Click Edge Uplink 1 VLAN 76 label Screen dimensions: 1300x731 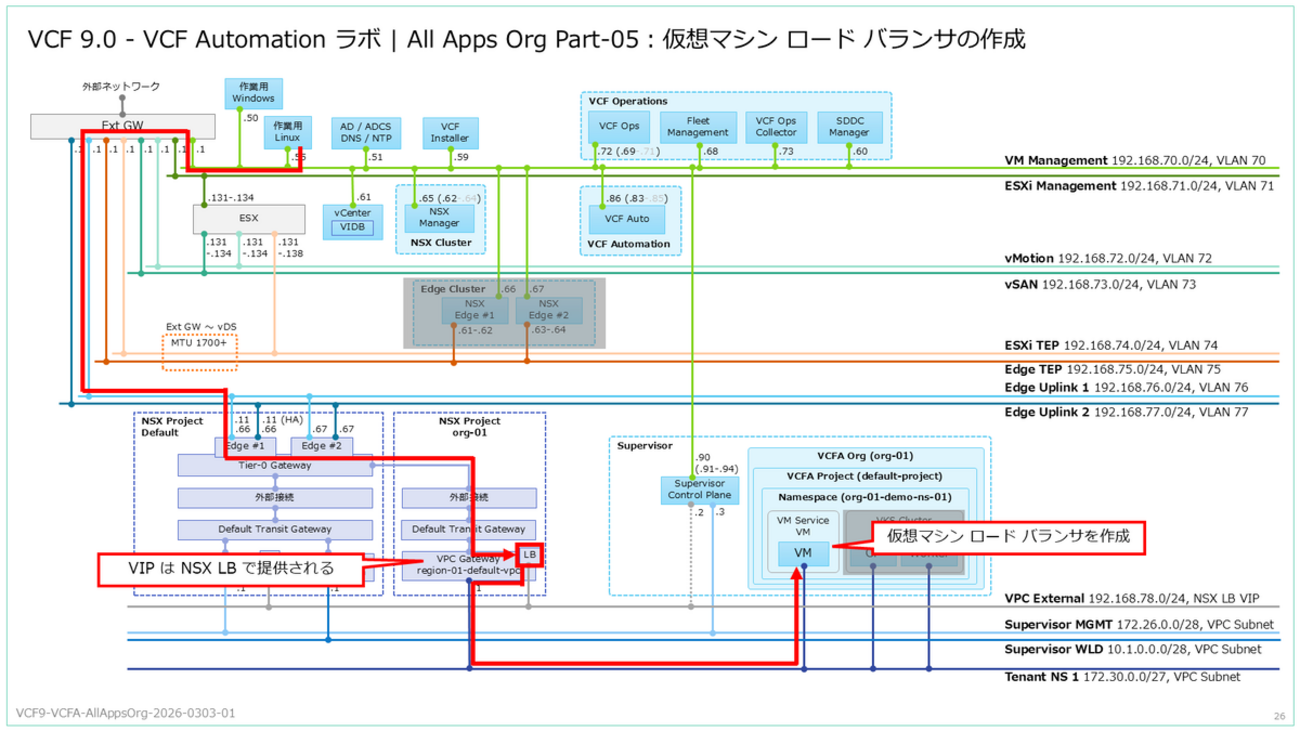(x=1126, y=387)
